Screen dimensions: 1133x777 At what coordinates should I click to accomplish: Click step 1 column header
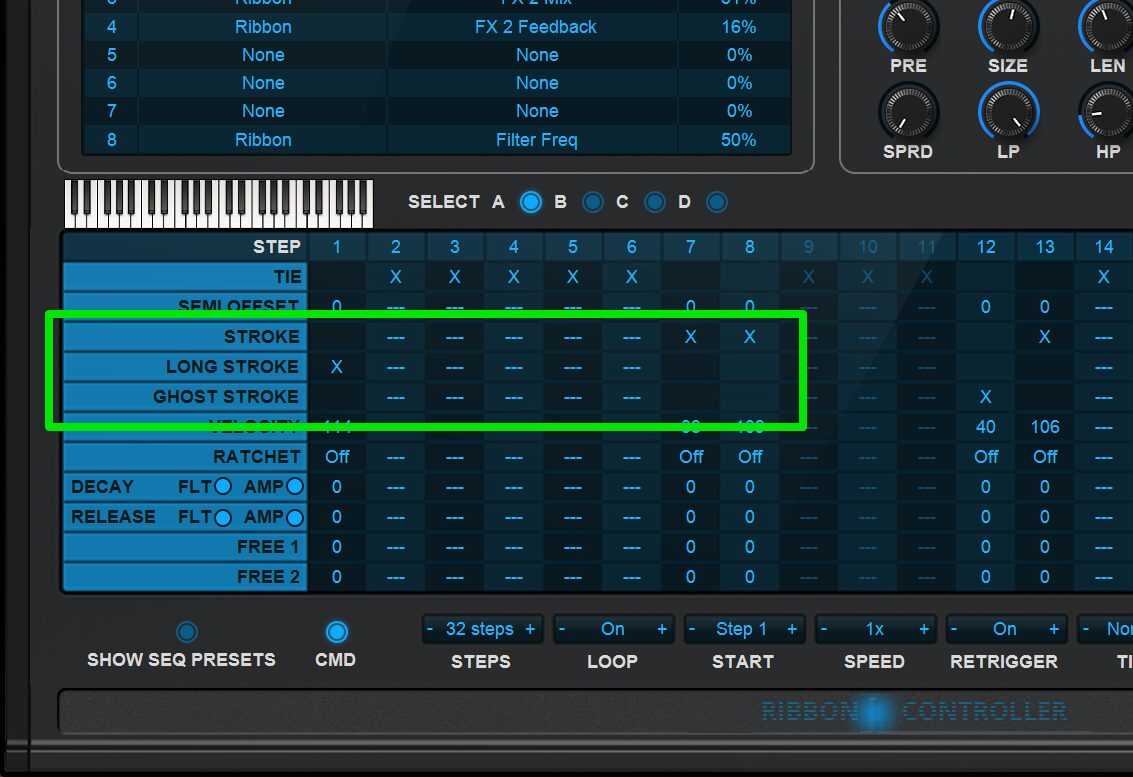point(337,247)
